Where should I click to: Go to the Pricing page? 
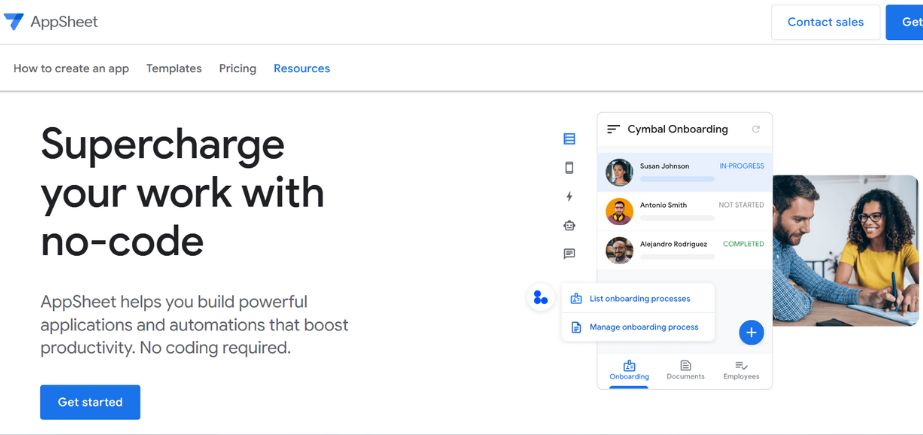(x=238, y=68)
